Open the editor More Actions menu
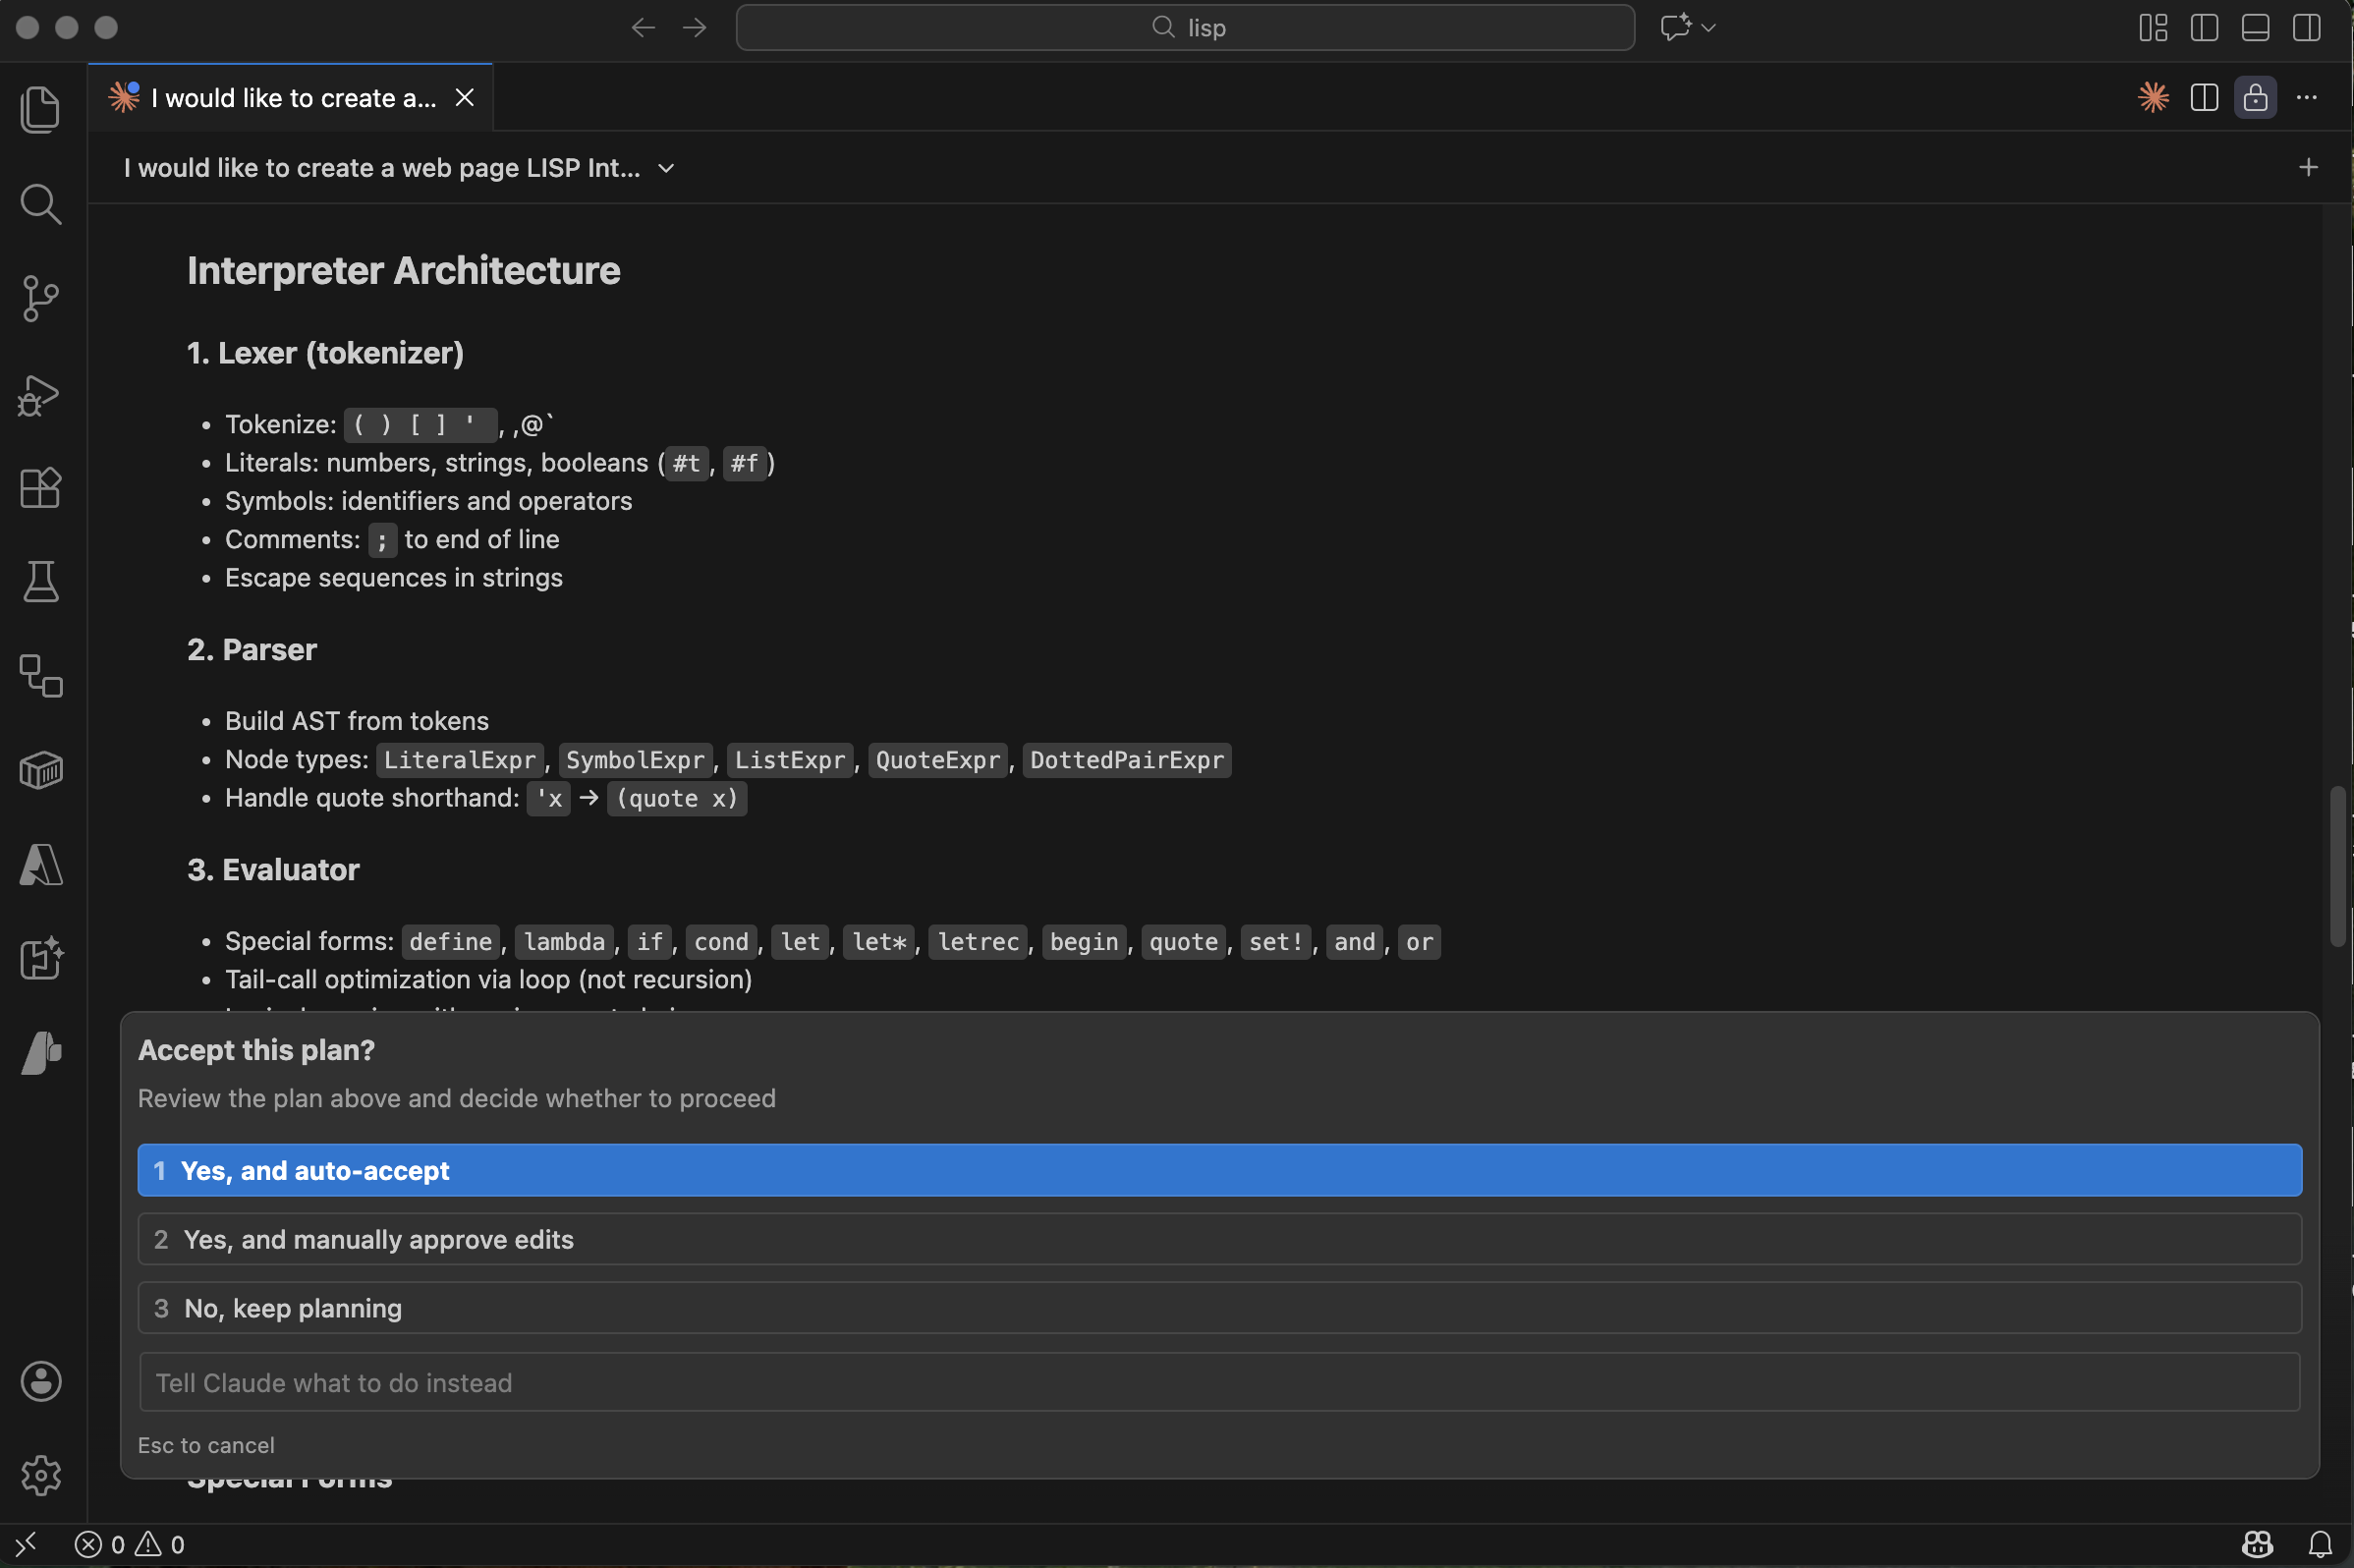Screen dimensions: 2354x1568 click(2307, 97)
